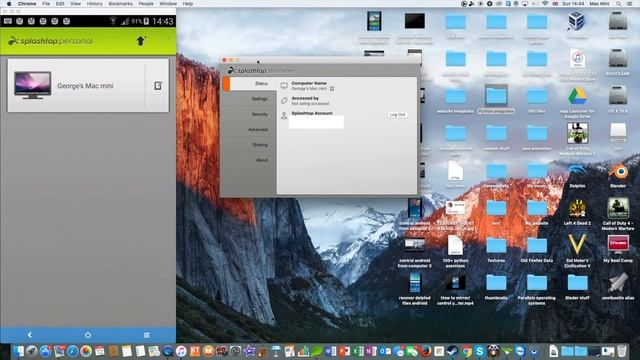
Task: Open the File menu
Action: (46, 4)
